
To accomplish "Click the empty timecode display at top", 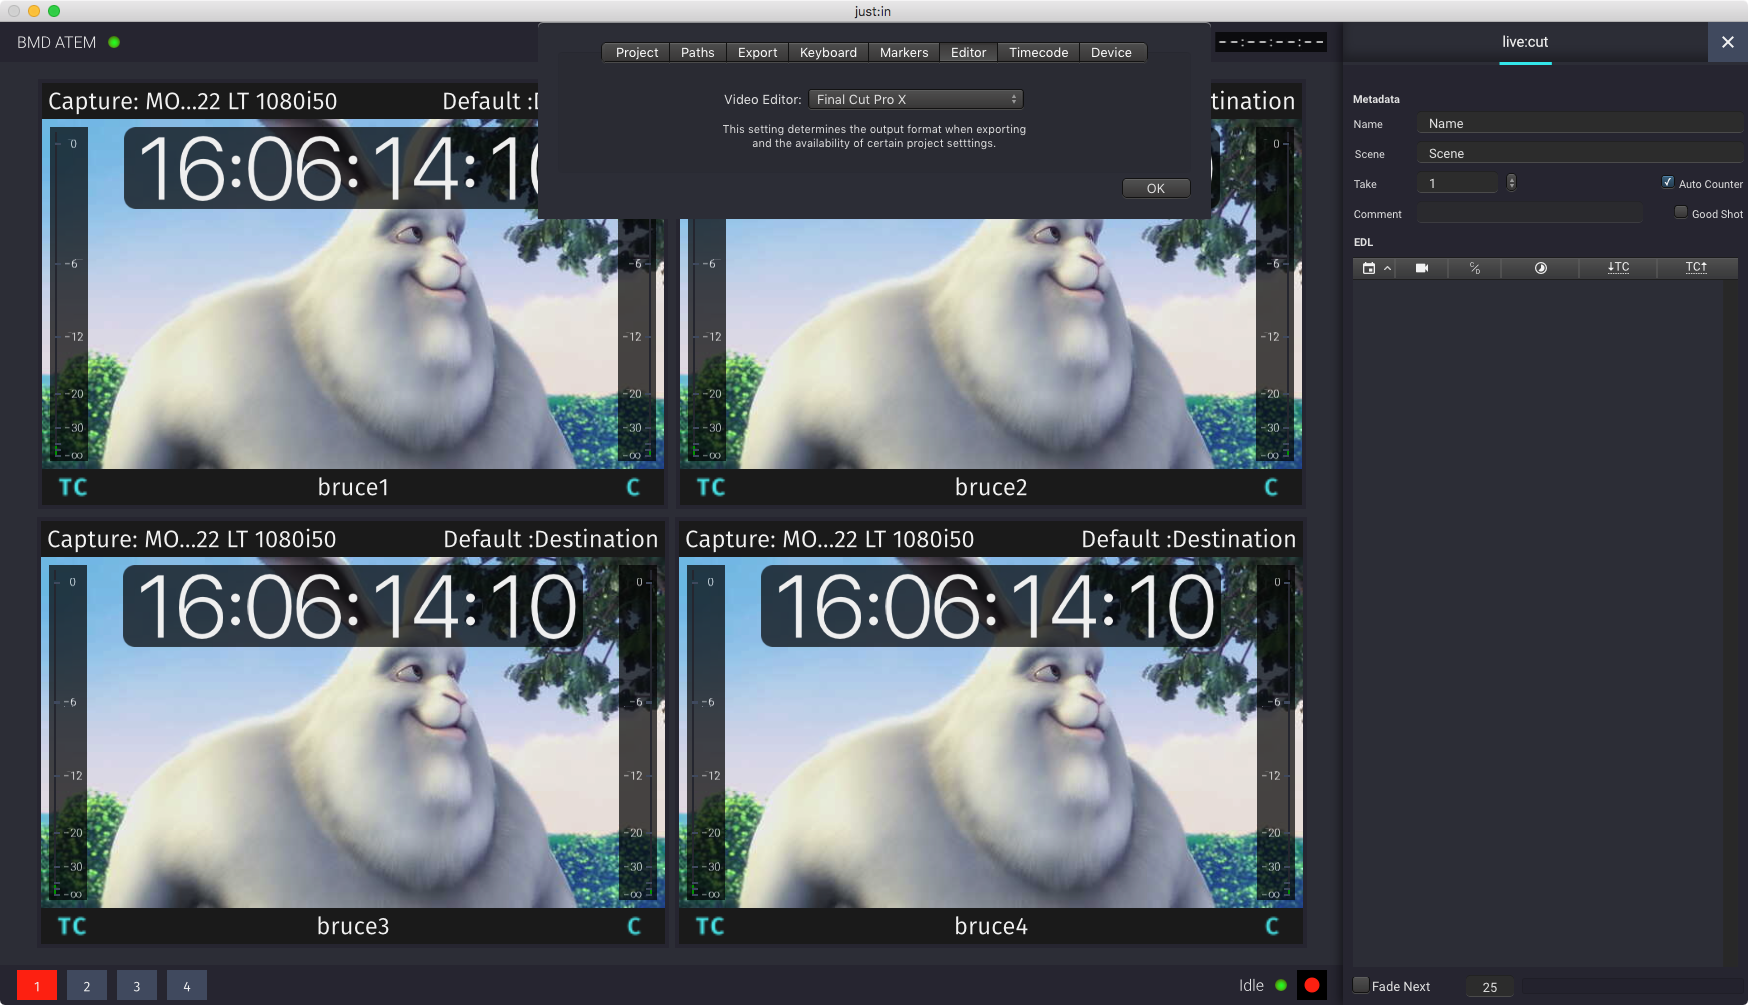I will (x=1271, y=42).
